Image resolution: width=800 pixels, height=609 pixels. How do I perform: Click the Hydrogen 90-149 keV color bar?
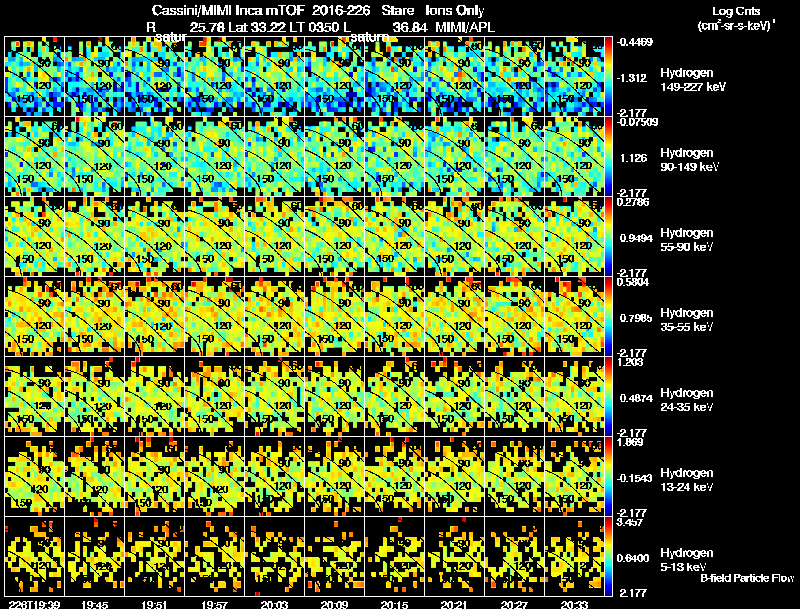608,157
